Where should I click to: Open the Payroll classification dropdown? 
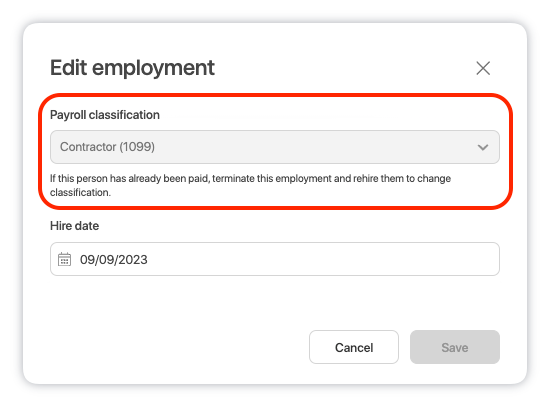point(275,147)
